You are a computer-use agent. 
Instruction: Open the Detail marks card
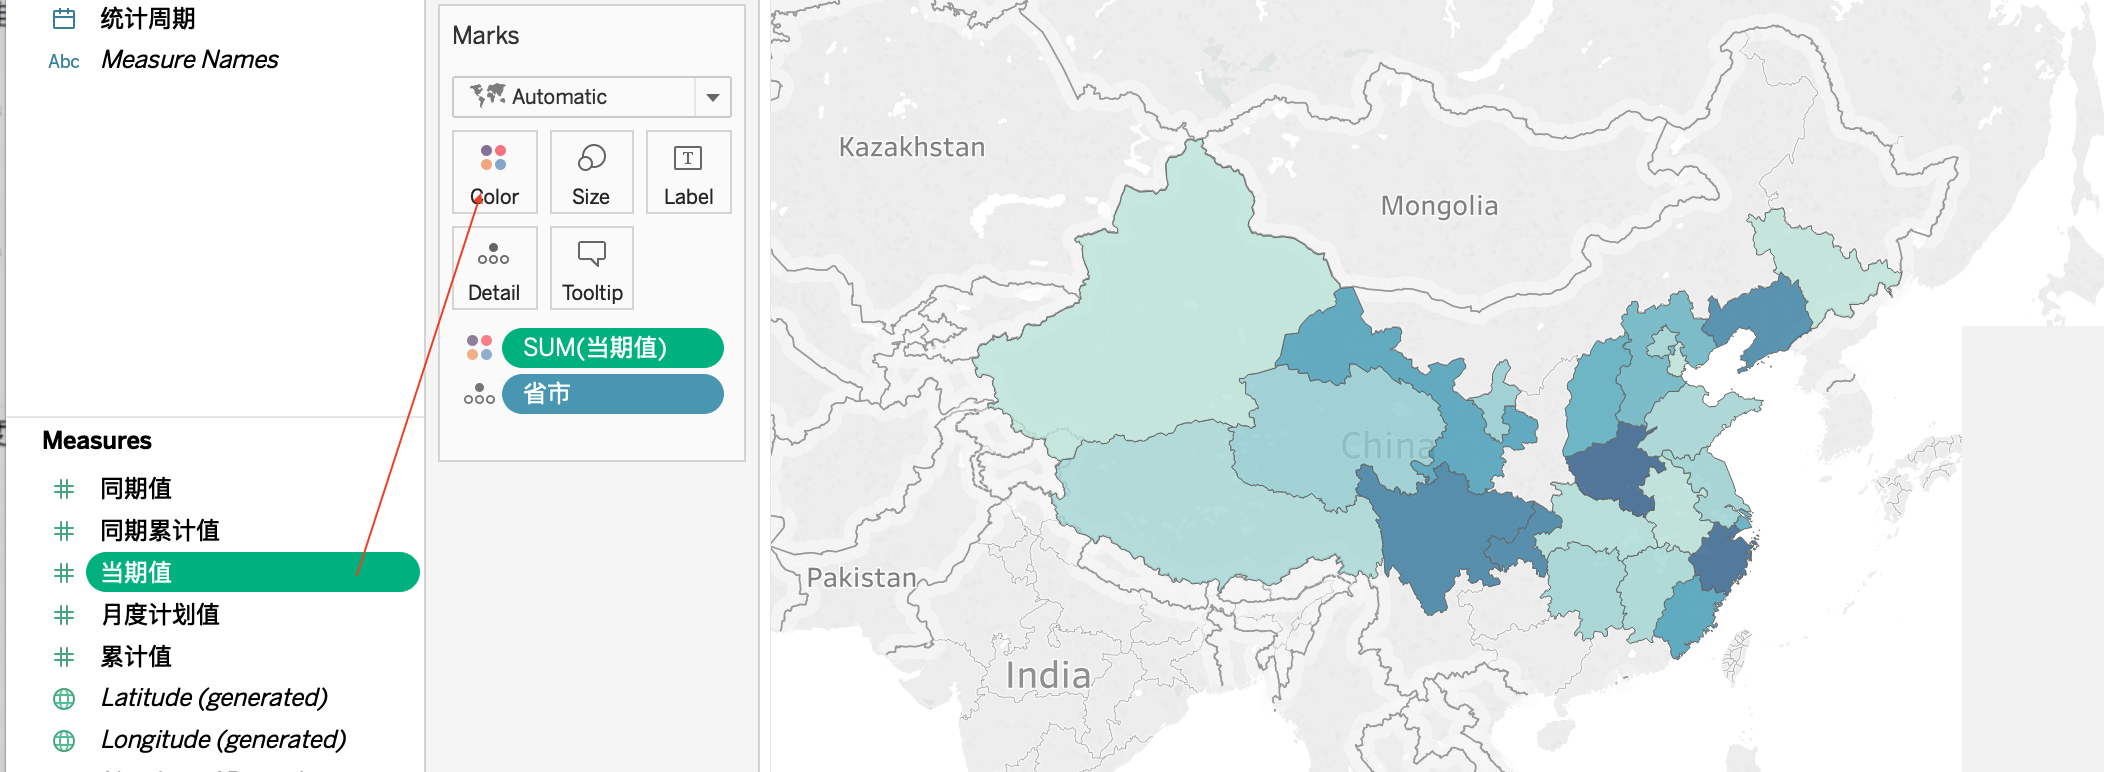pyautogui.click(x=494, y=268)
